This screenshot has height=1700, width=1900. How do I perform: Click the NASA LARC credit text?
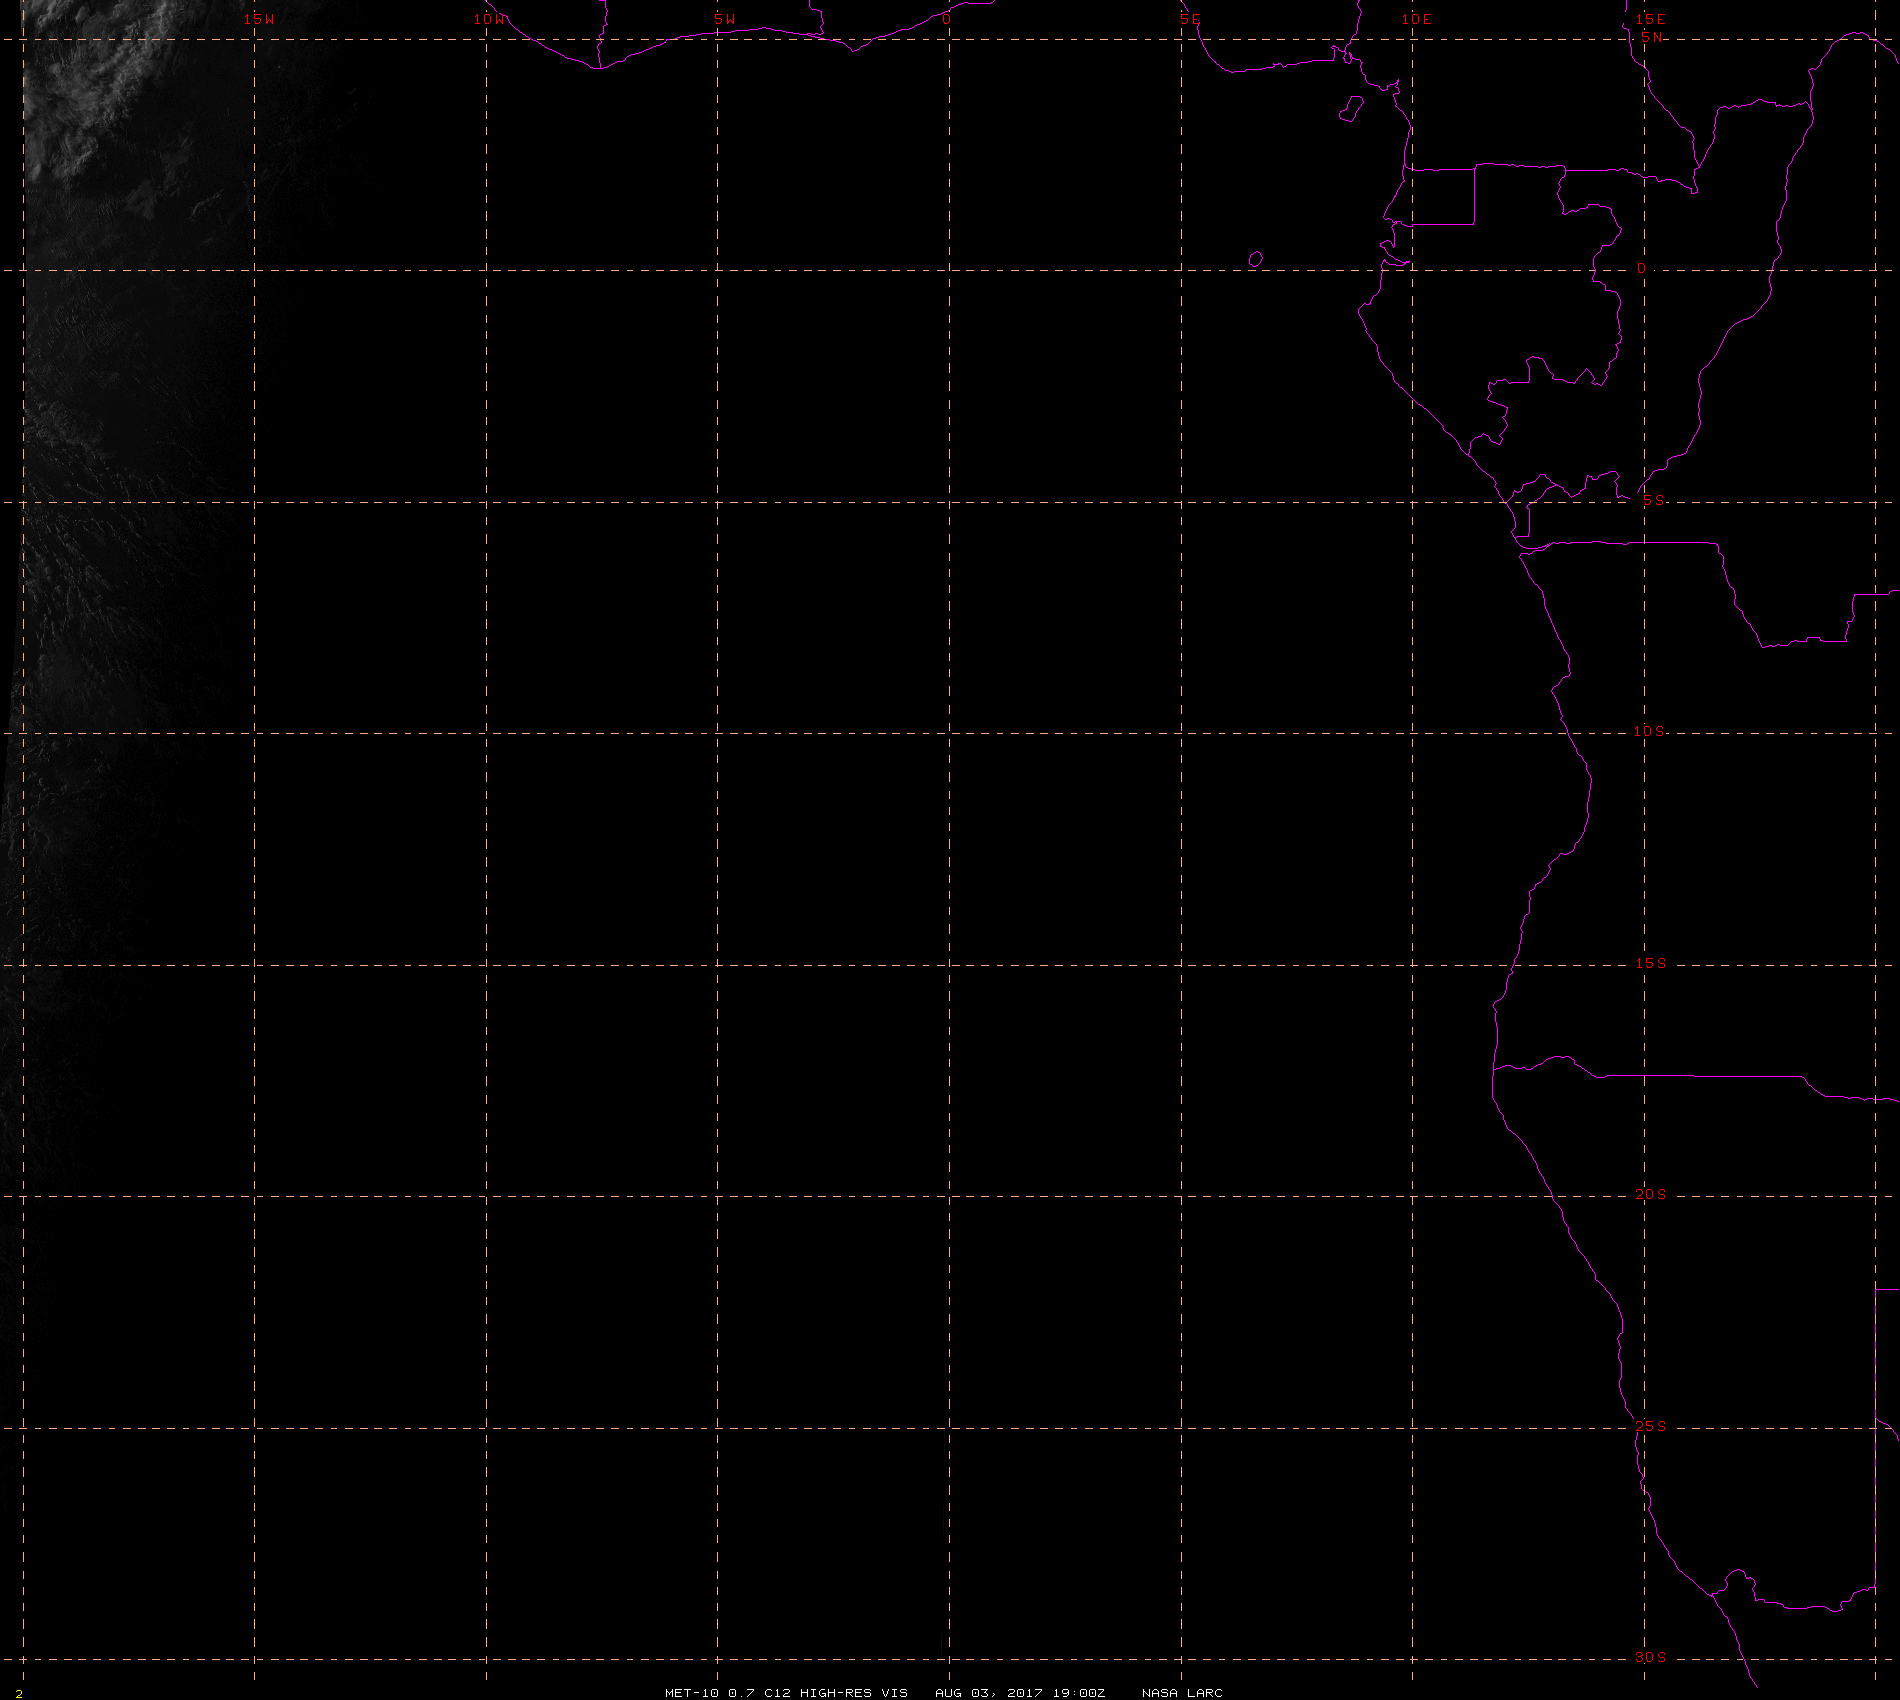(x=1182, y=1692)
